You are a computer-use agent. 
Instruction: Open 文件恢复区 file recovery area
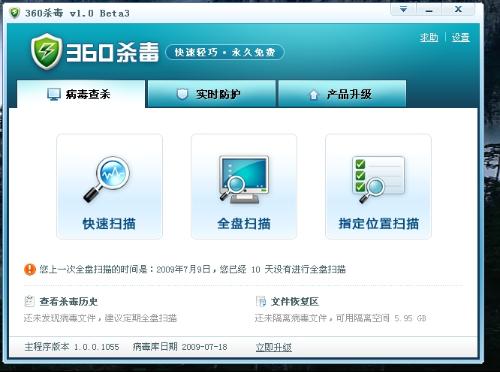pos(295,301)
